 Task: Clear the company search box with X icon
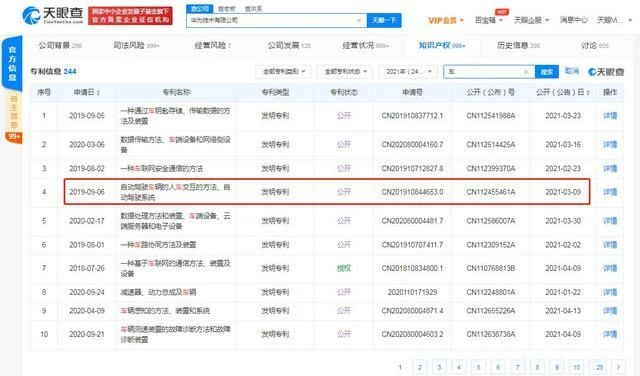pyautogui.click(x=359, y=20)
